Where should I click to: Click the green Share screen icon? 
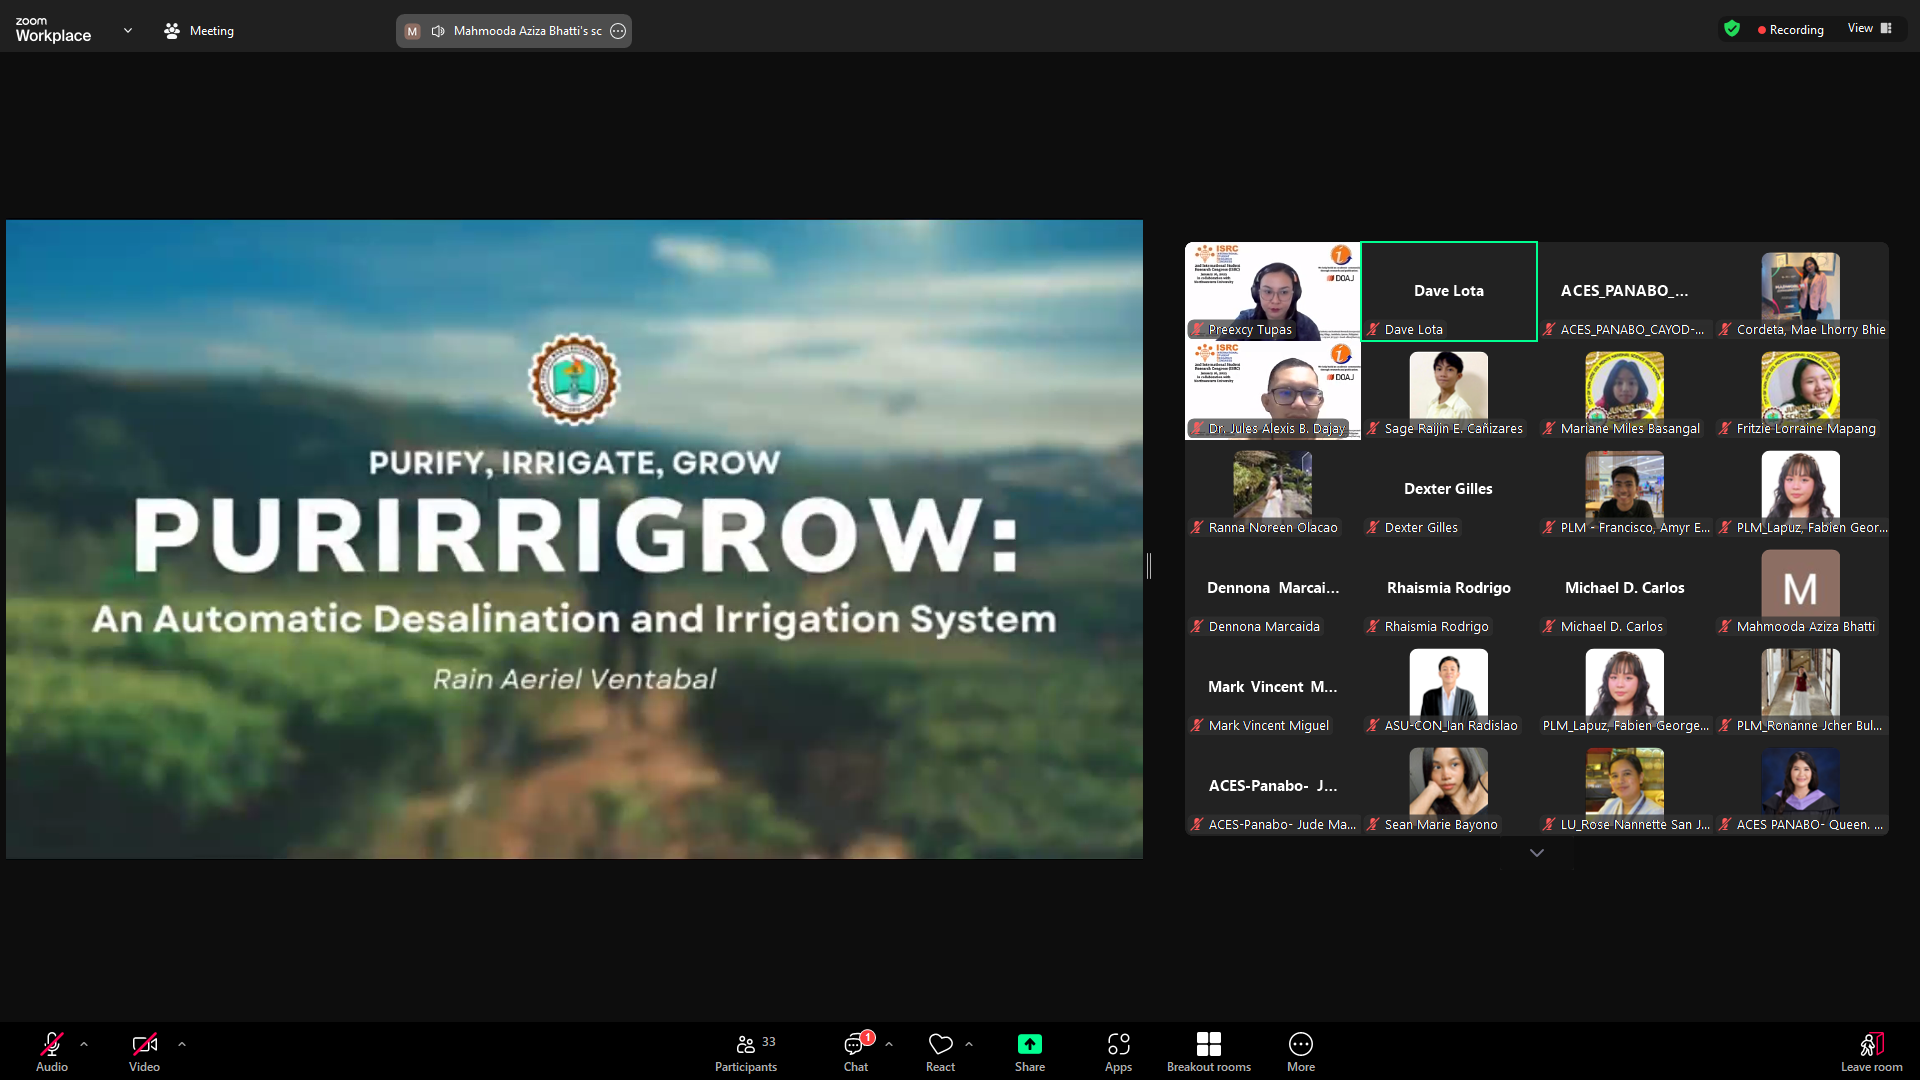[1029, 1044]
